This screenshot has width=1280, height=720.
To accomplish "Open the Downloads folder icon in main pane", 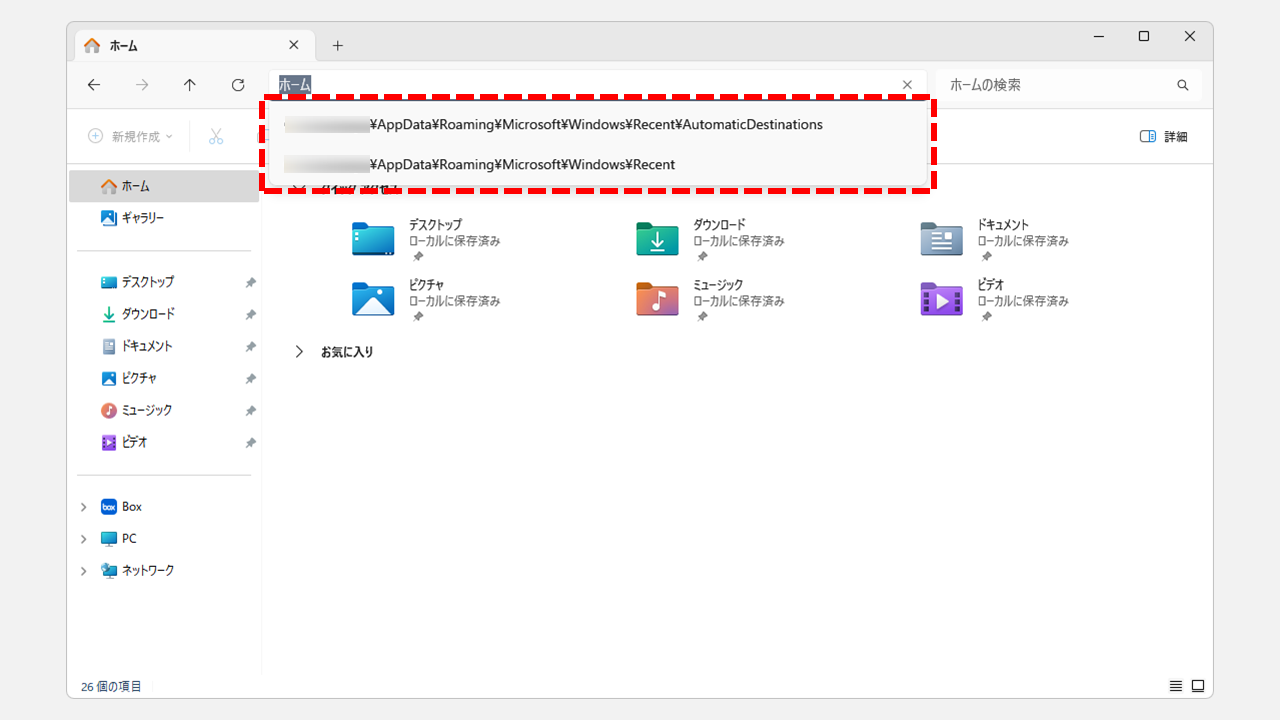I will point(657,239).
